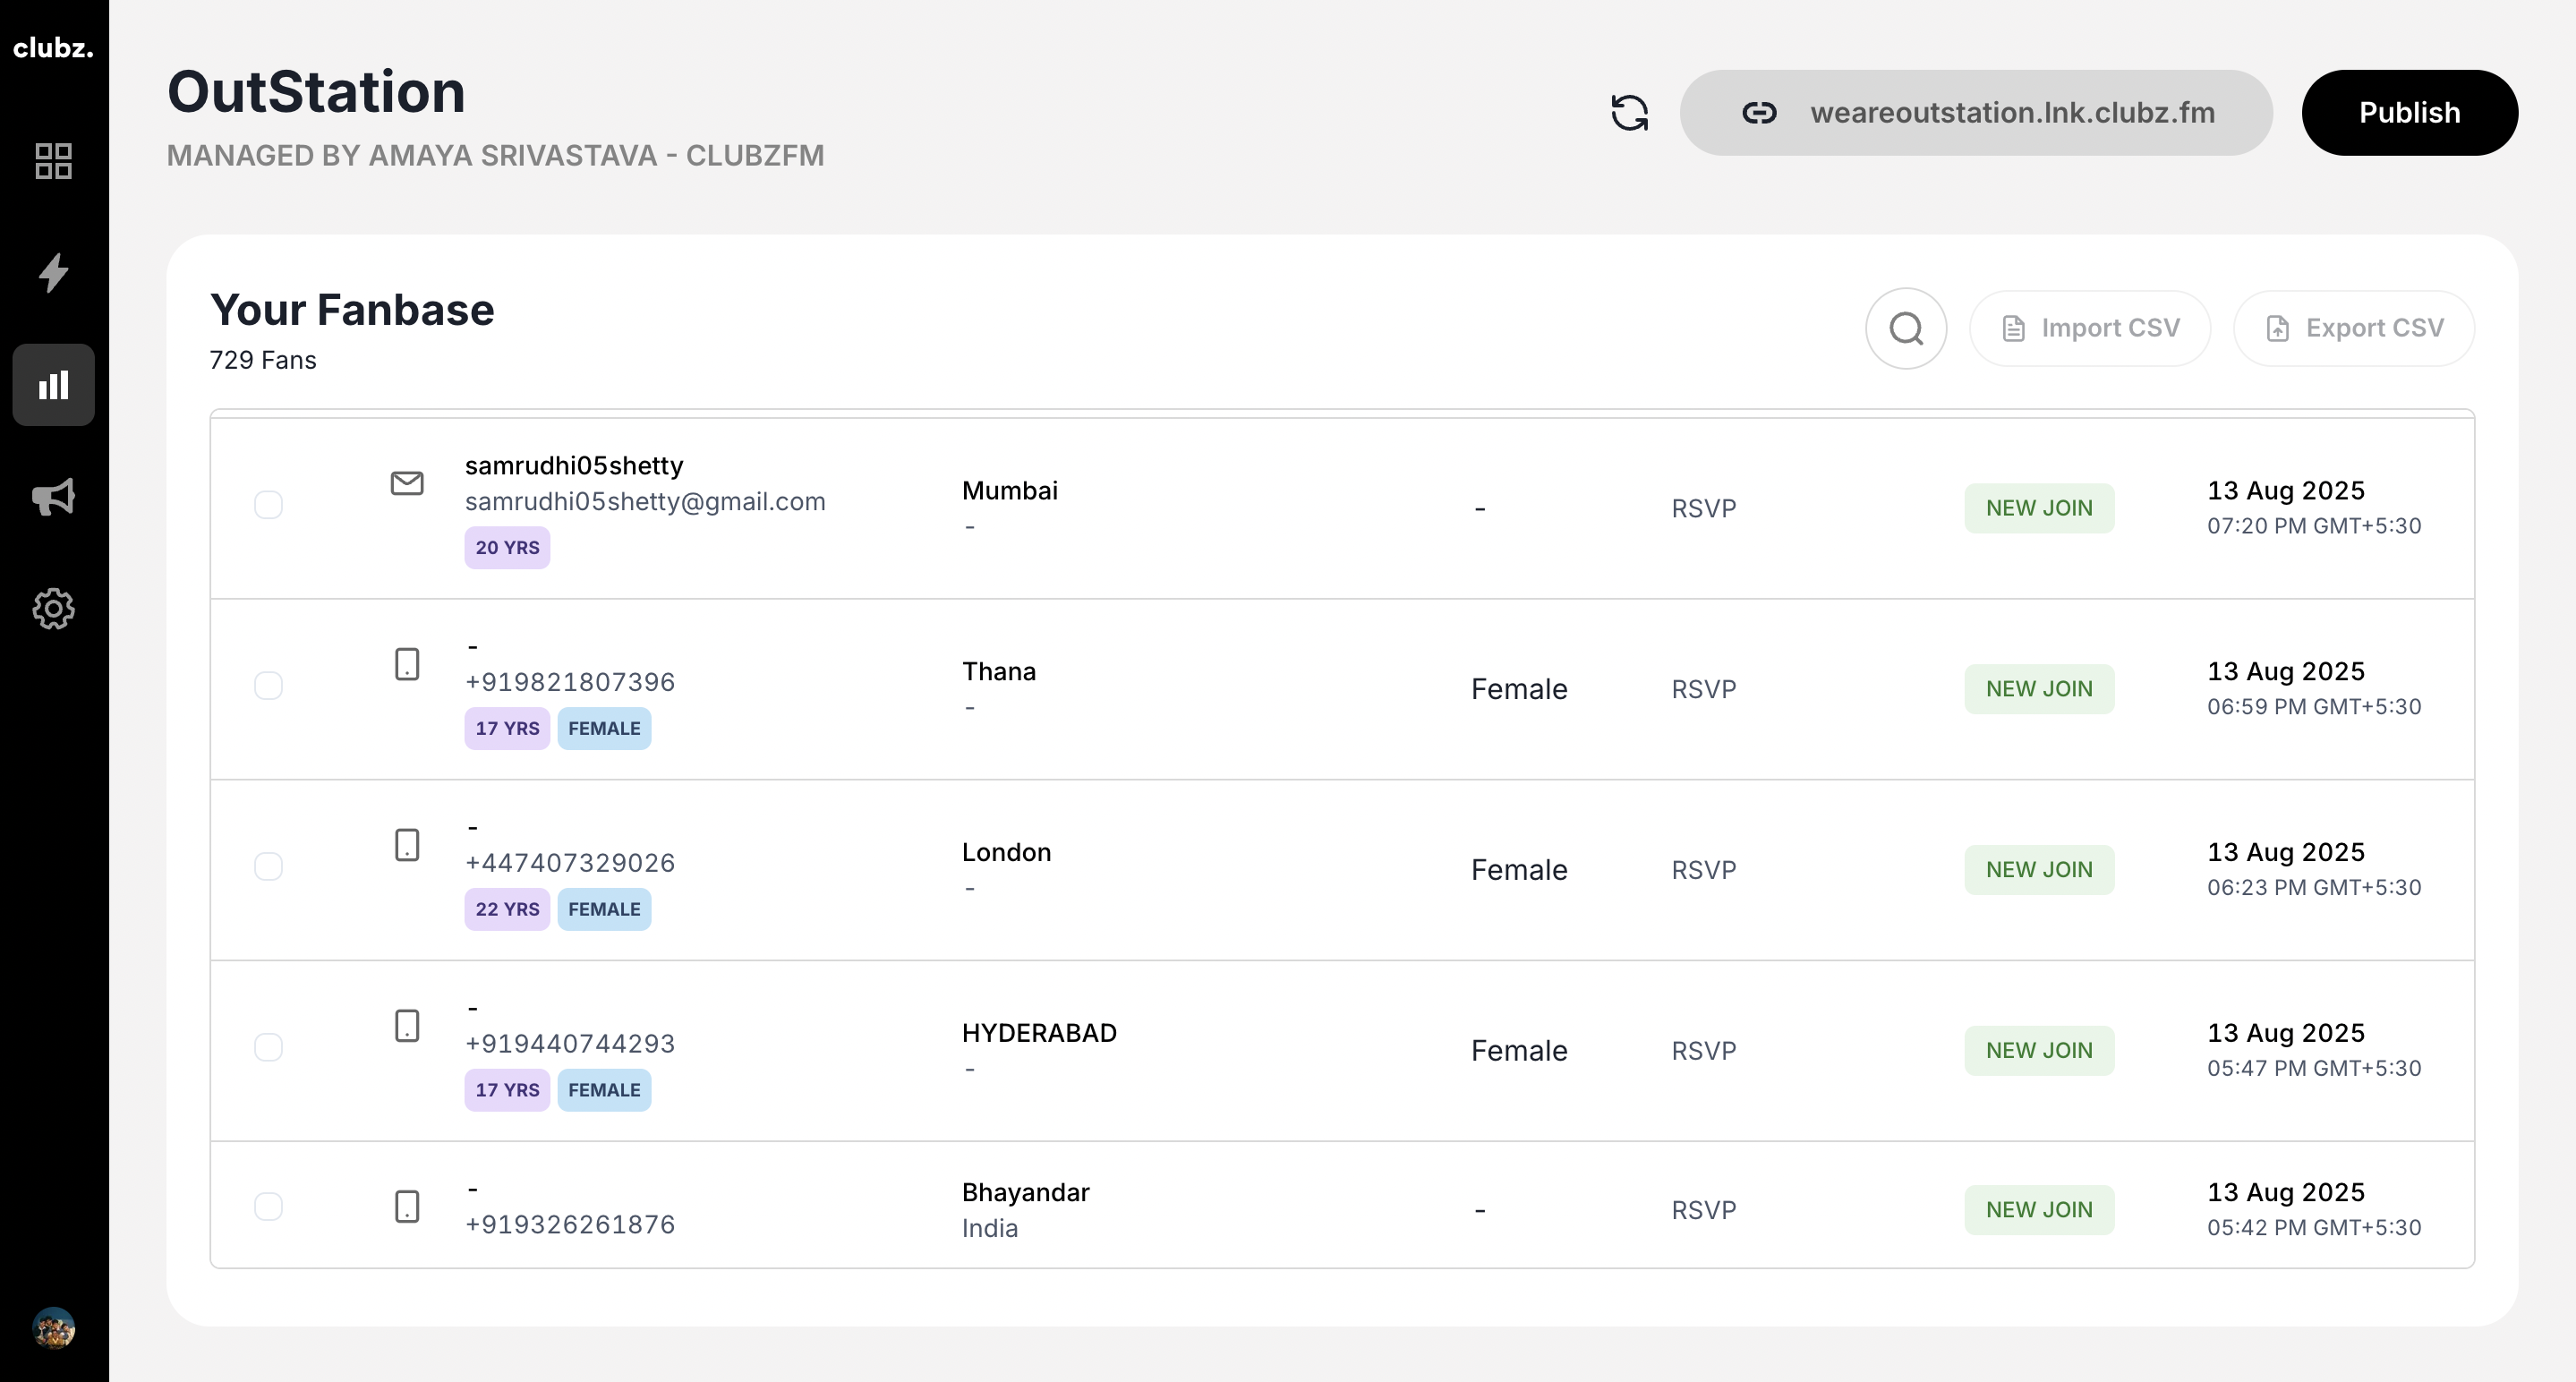Screen dimensions: 2576x1382
Task: Click the envelope icon for samrudhi05shetty
Action: pyautogui.click(x=406, y=483)
